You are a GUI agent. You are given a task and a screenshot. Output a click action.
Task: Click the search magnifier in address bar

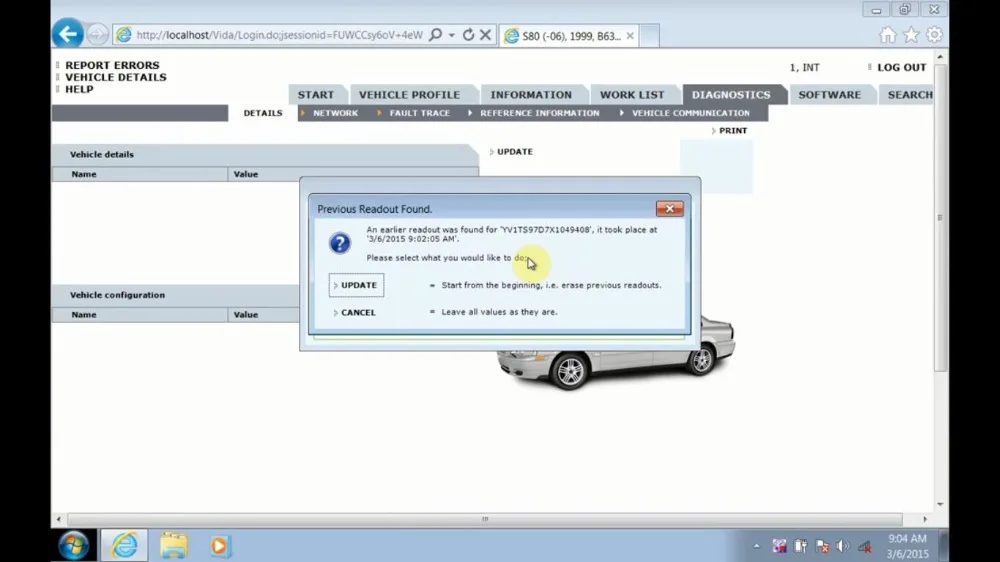(436, 35)
